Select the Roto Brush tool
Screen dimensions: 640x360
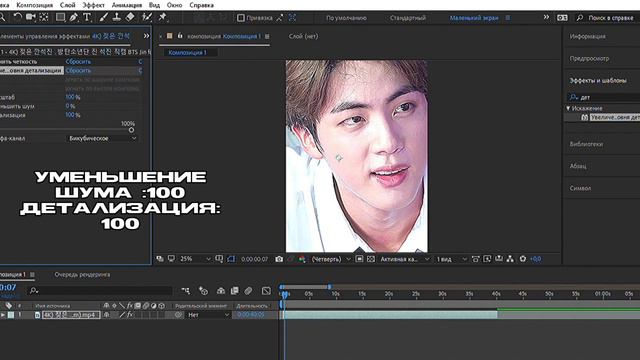click(147, 17)
